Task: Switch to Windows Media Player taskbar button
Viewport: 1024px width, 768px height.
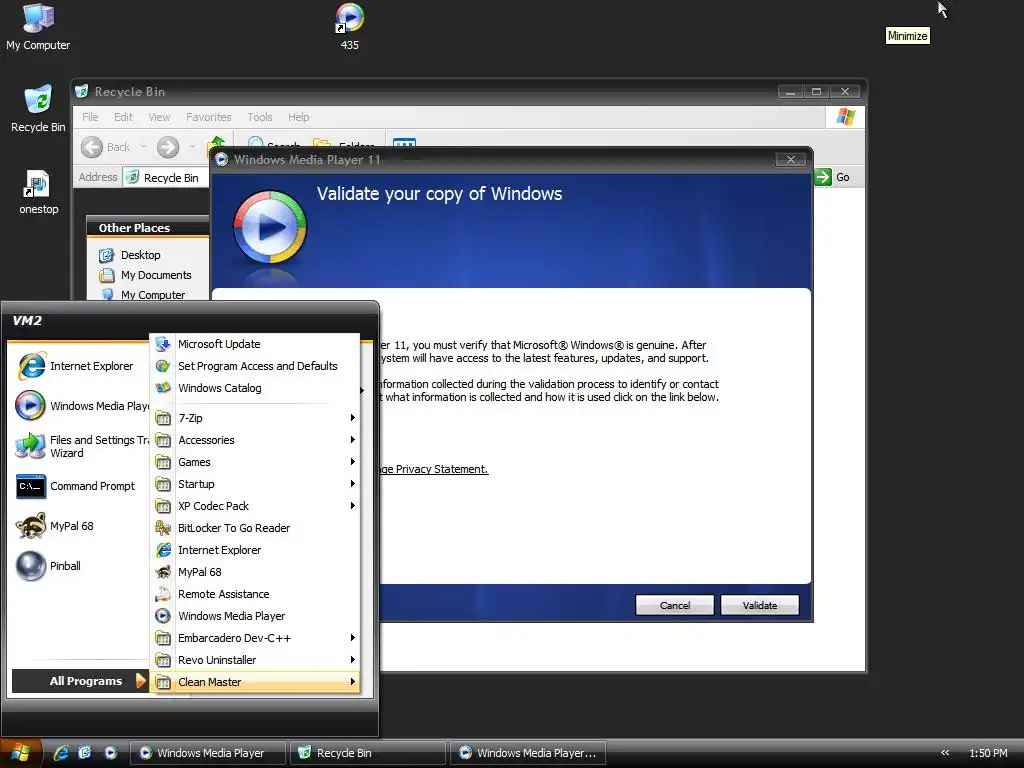Action: point(208,753)
